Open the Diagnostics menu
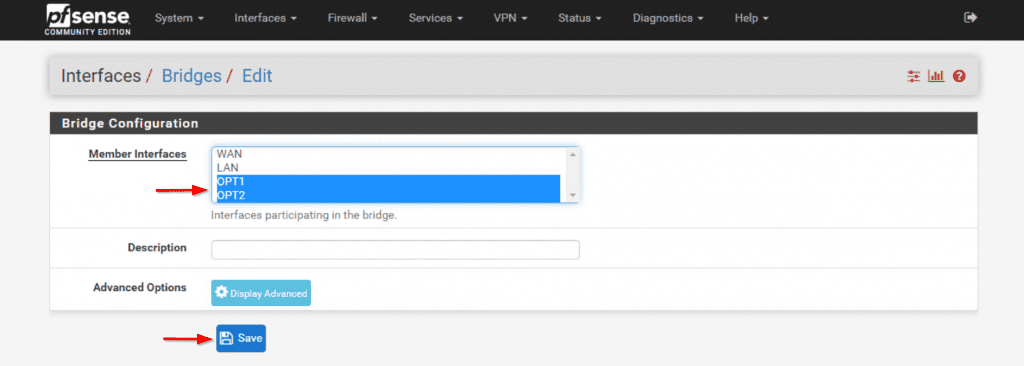1024x366 pixels. point(668,18)
